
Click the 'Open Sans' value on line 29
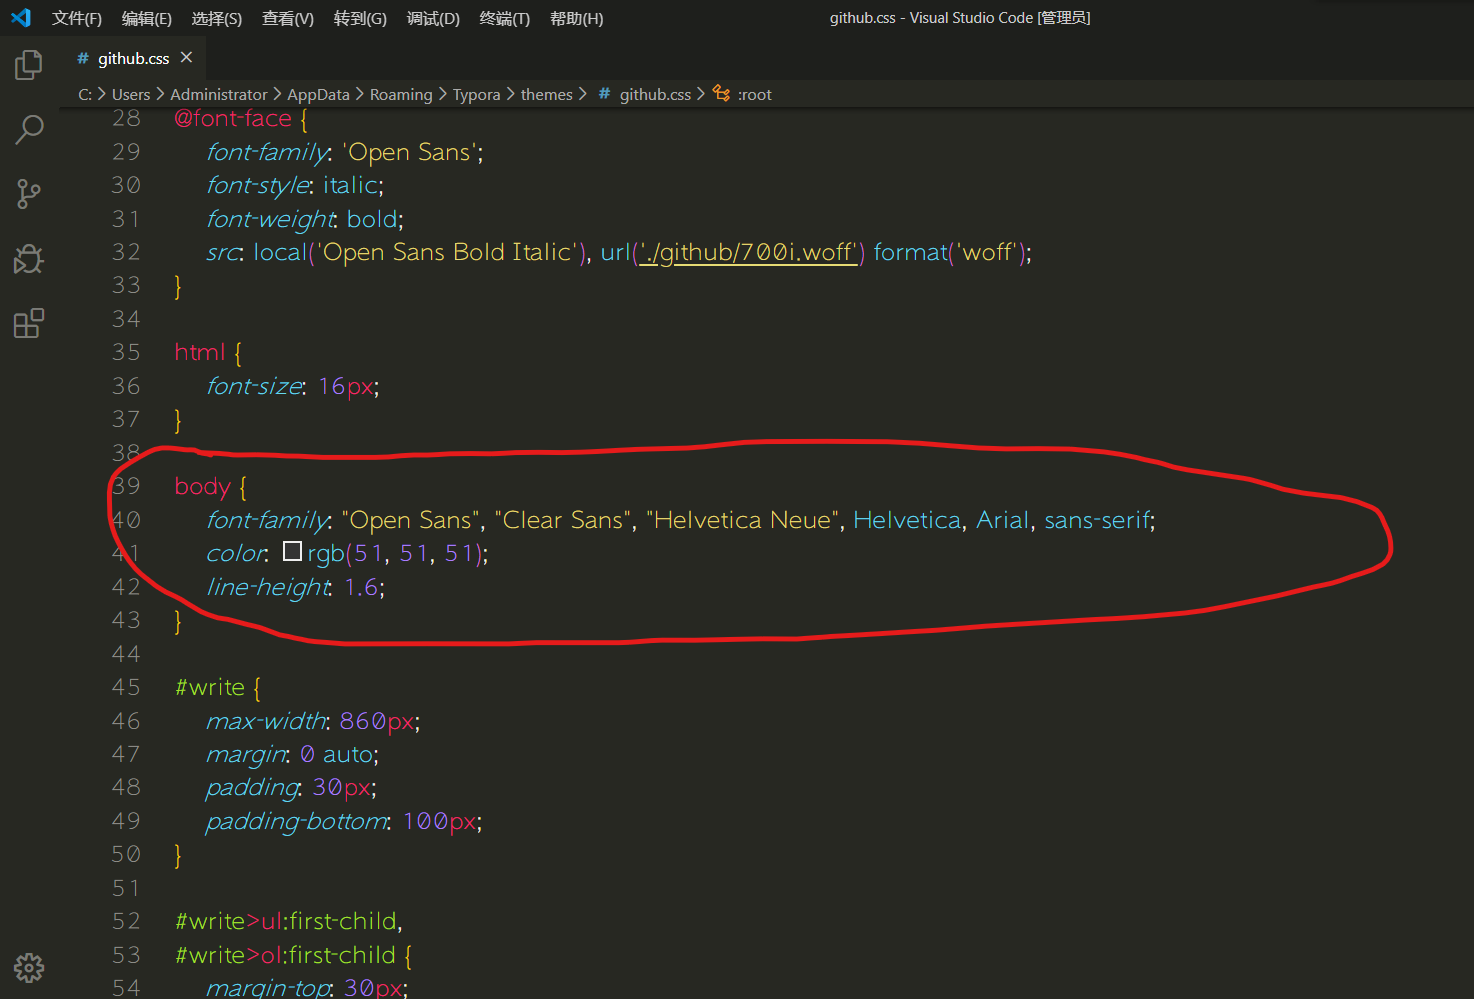click(x=408, y=152)
